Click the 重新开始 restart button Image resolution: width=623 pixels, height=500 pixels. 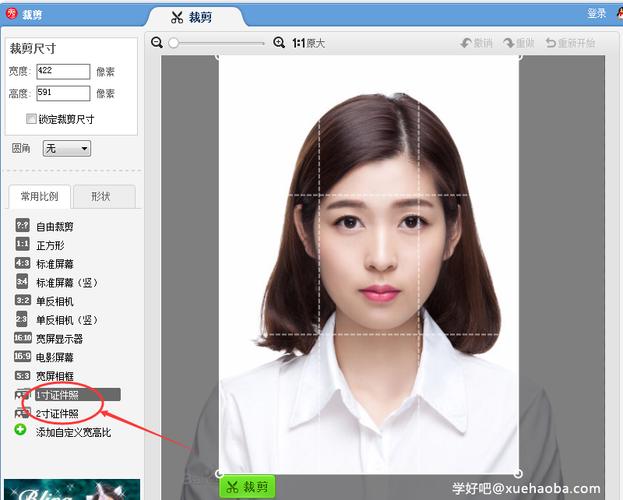[x=570, y=43]
